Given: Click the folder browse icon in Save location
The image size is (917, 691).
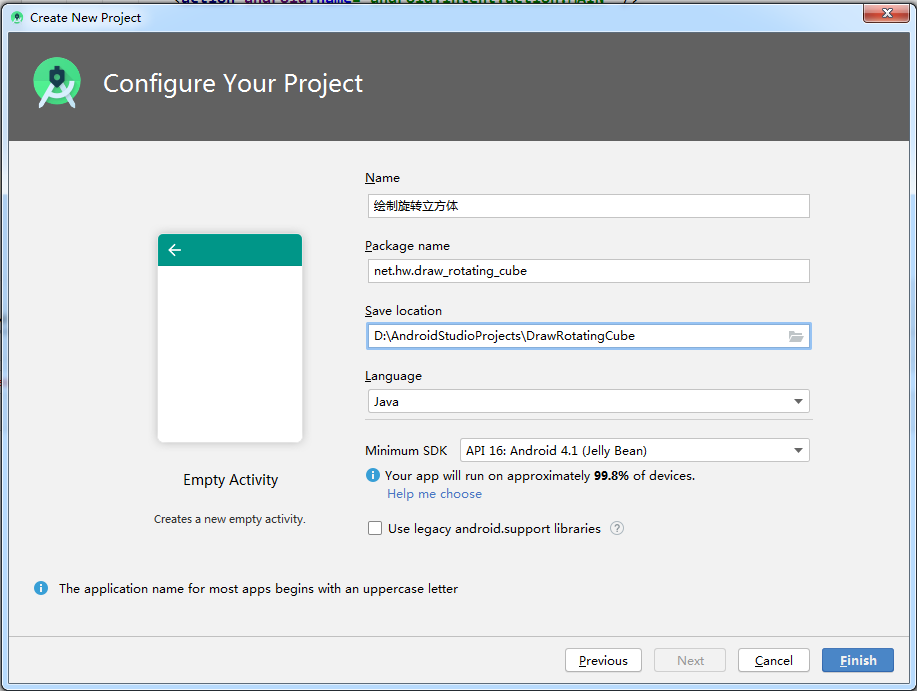Looking at the screenshot, I should tap(795, 336).
